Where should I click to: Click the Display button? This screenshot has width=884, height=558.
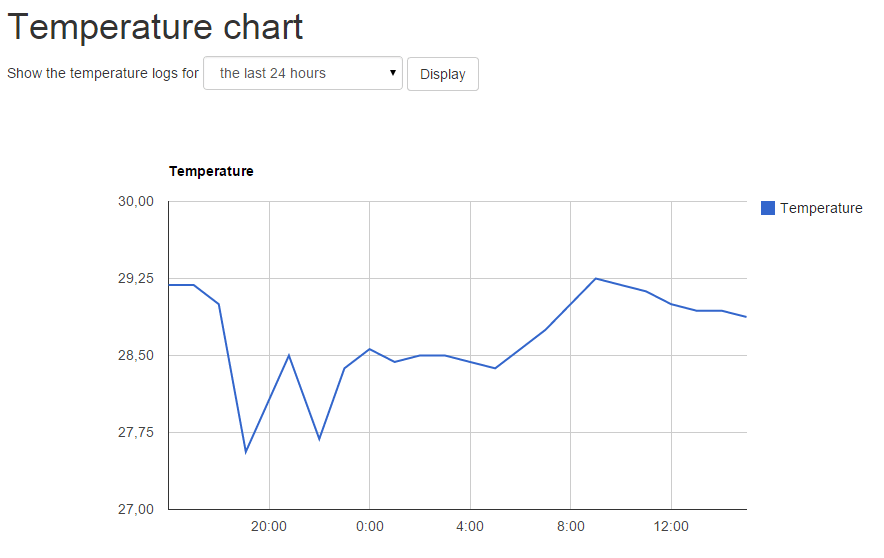pos(443,74)
